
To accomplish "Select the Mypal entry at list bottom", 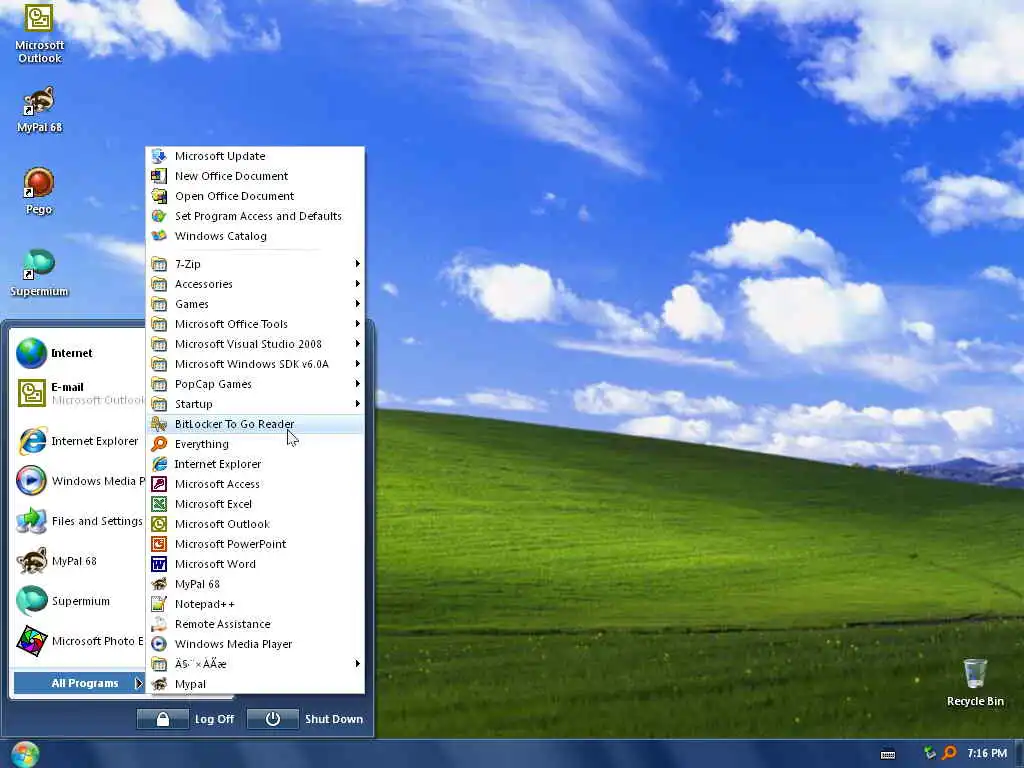I will (255, 684).
